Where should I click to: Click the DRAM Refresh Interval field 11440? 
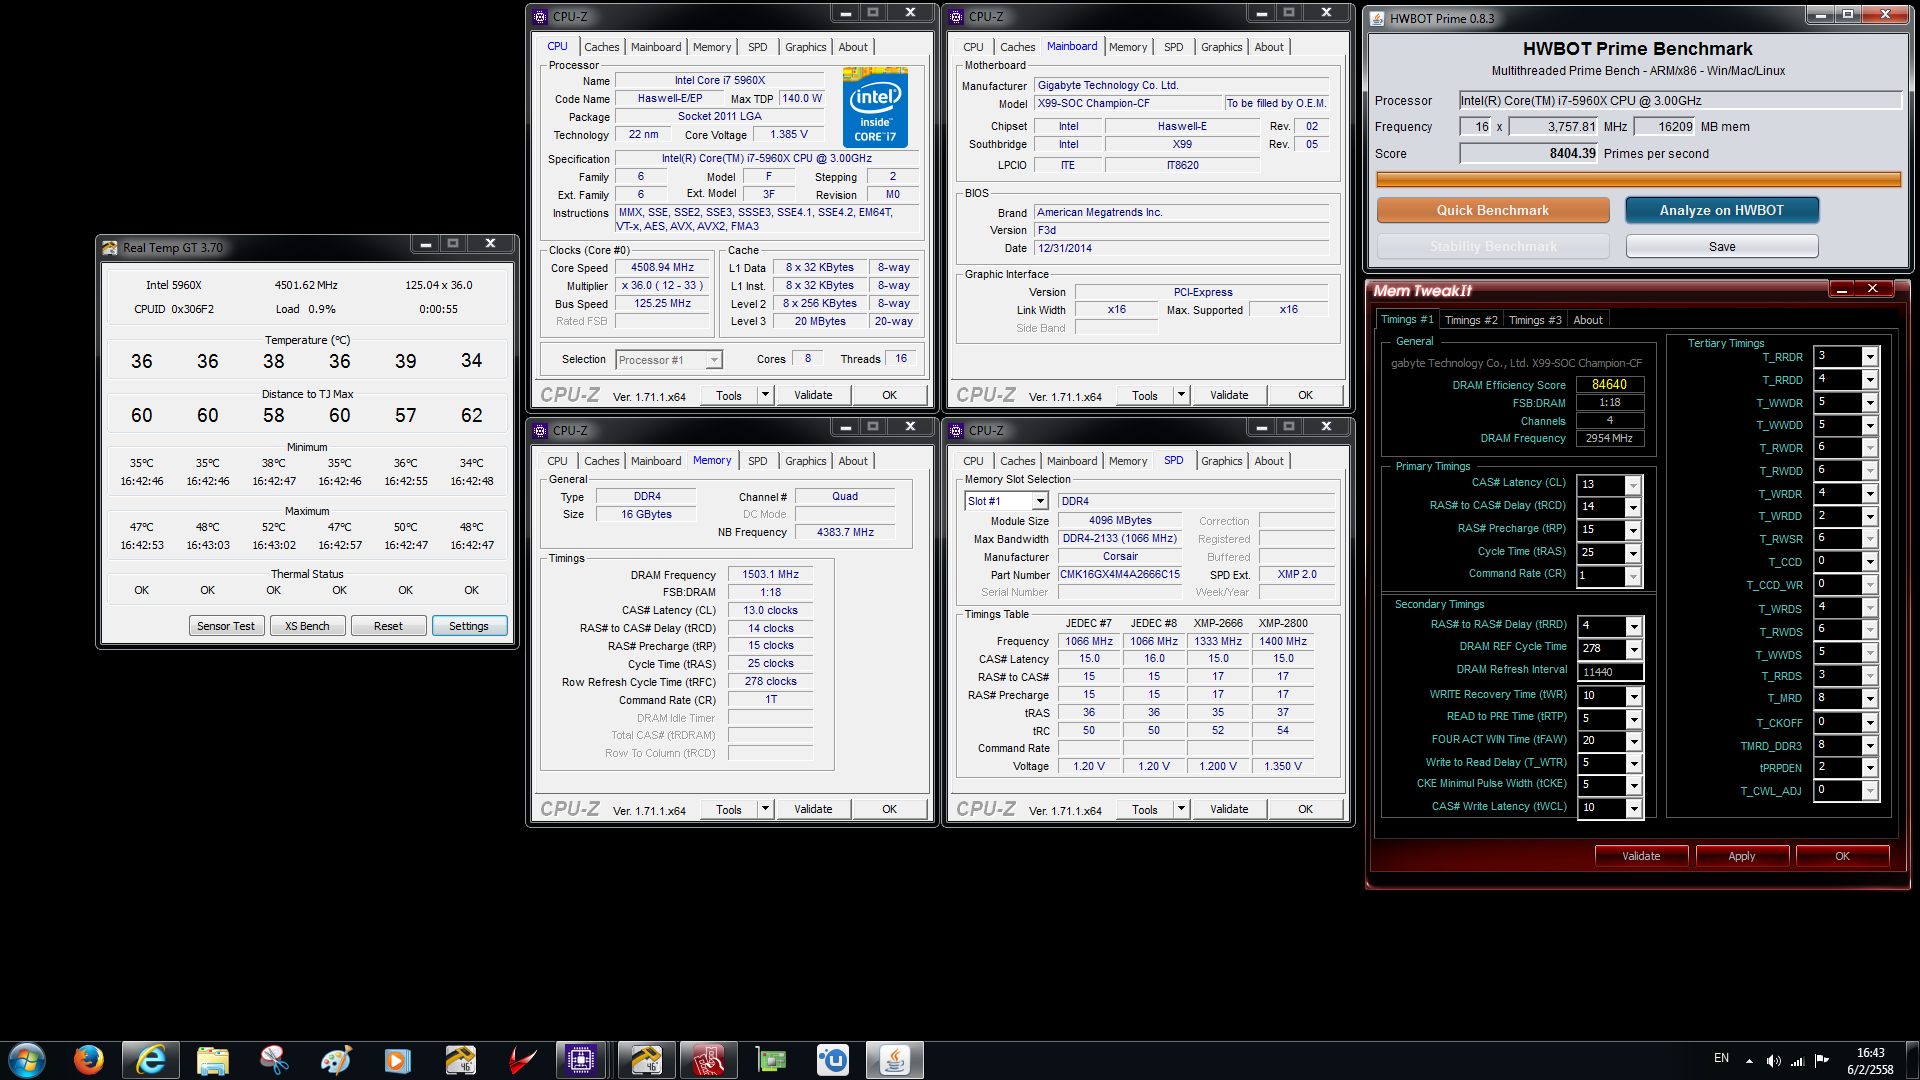(x=1610, y=672)
